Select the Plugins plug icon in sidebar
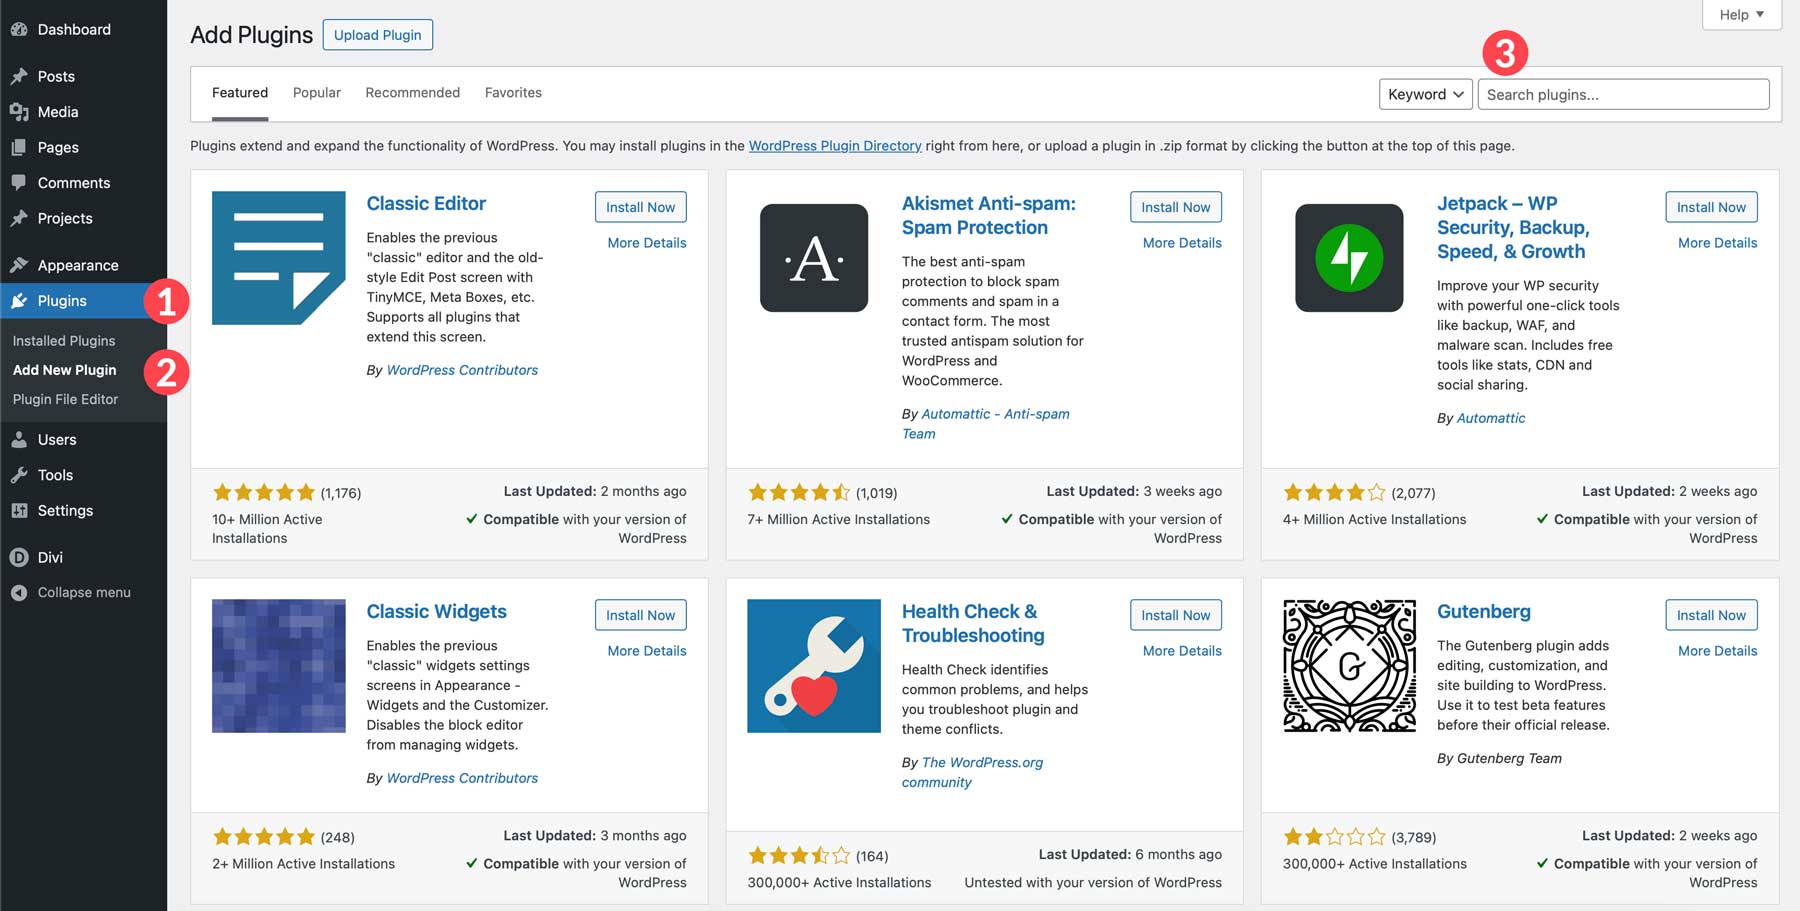The image size is (1800, 911). click(x=20, y=300)
